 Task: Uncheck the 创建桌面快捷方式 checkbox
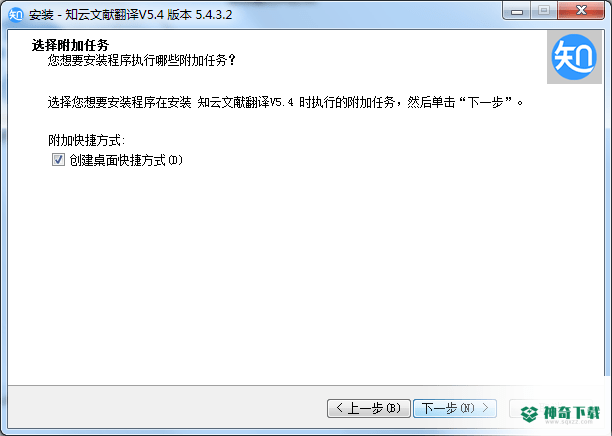pyautogui.click(x=58, y=160)
